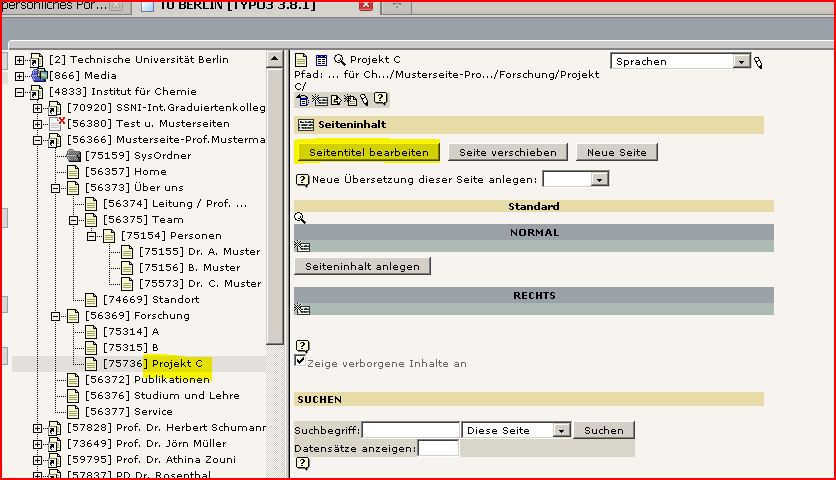The image size is (836, 480).
Task: Collapse the Über uns node
Action: pos(55,188)
